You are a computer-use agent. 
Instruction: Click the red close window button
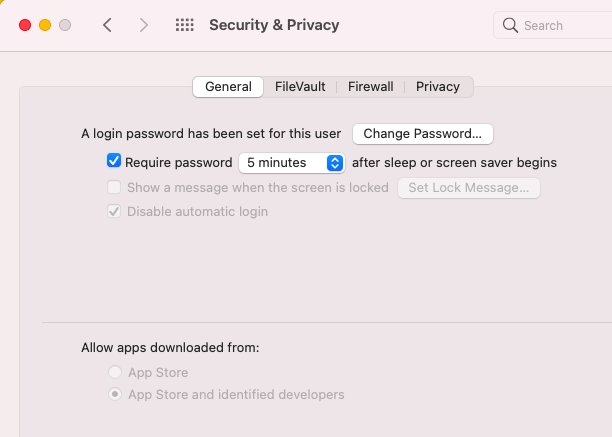(x=25, y=25)
